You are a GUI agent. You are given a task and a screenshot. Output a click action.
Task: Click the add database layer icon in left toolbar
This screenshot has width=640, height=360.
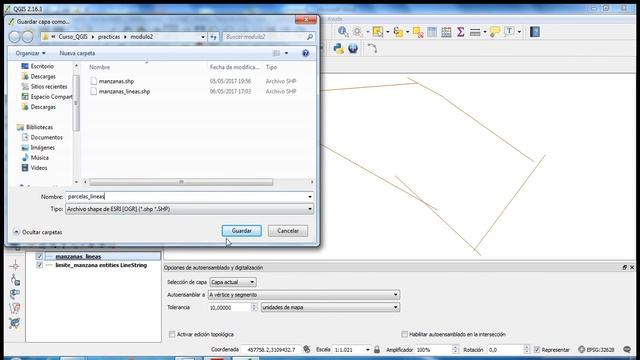[x=15, y=294]
